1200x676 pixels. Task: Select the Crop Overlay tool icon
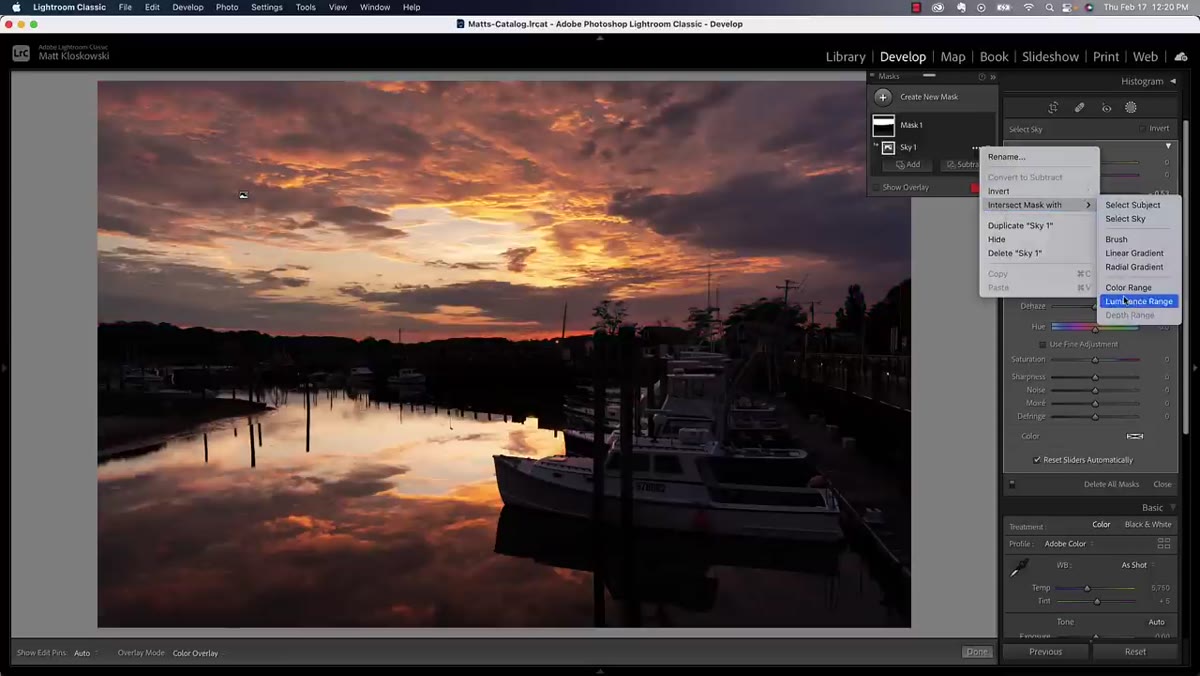[x=1053, y=108]
